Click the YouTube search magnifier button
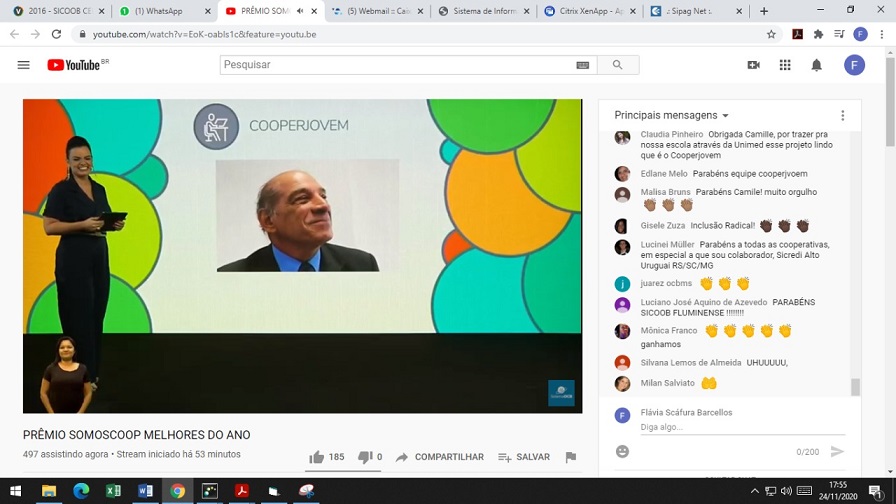896x504 pixels. tap(617, 65)
